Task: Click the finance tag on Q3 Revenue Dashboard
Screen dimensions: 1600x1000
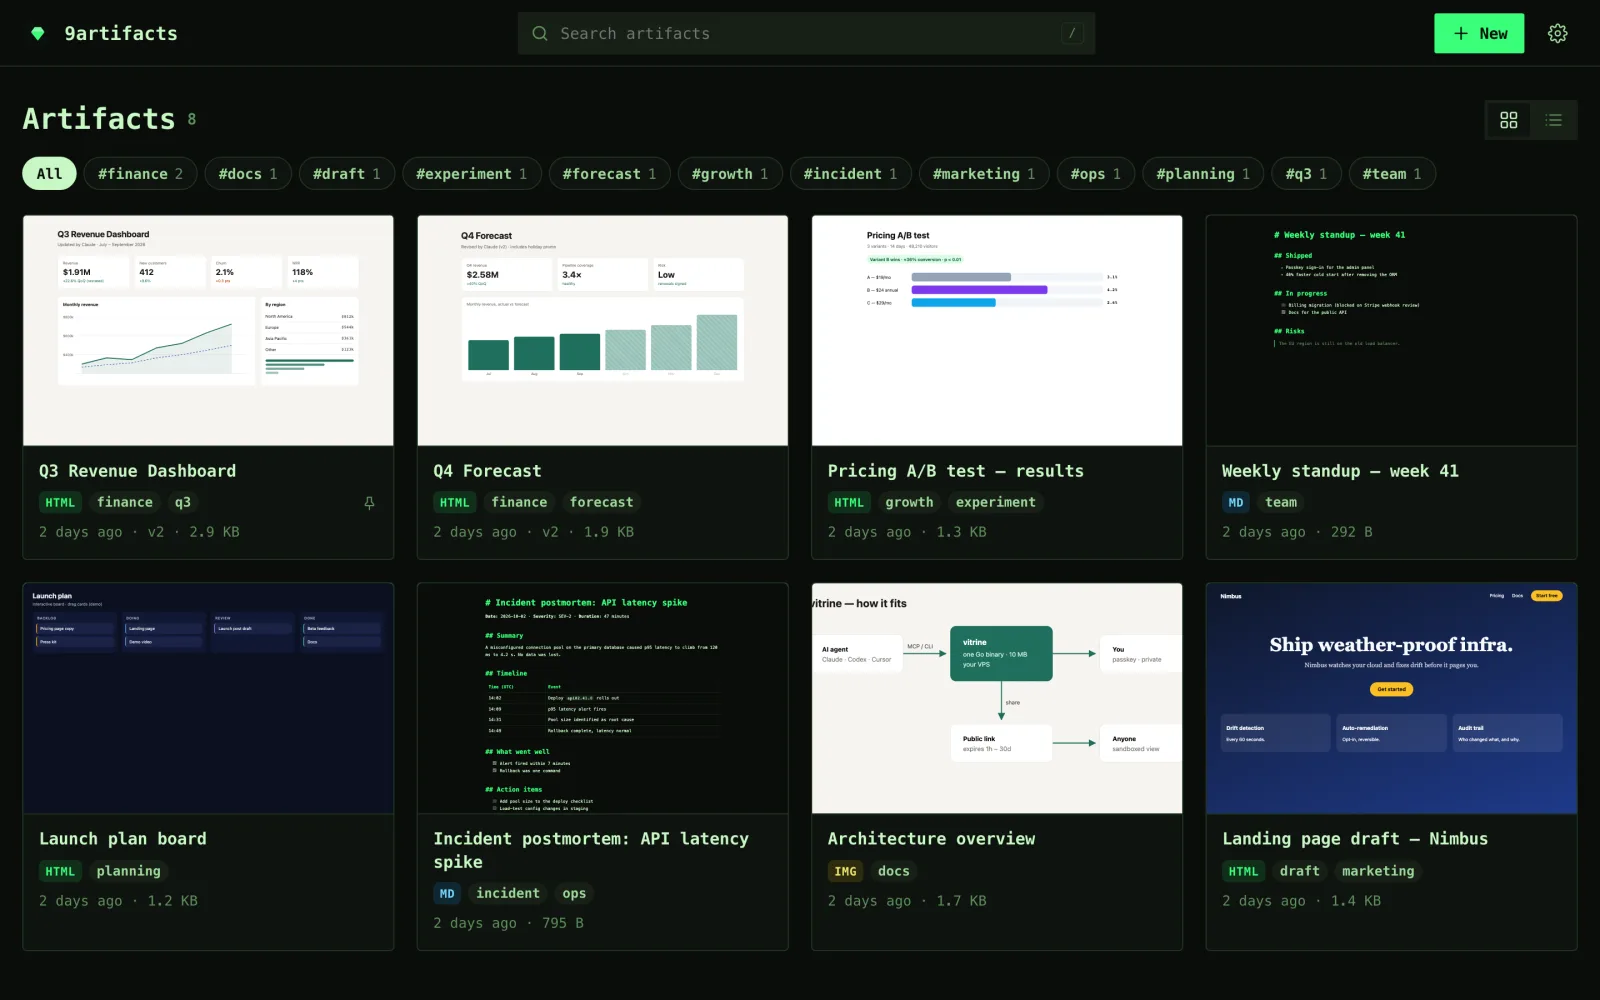Action: click(125, 503)
